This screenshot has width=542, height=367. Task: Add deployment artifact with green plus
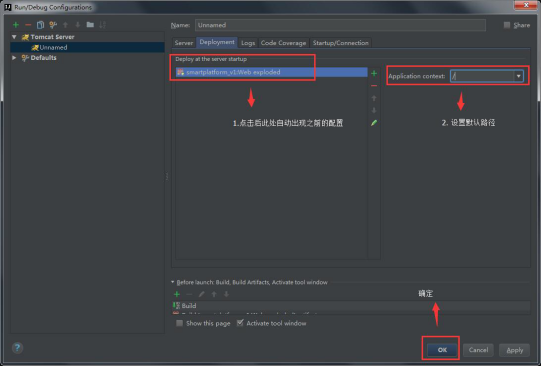coord(374,73)
